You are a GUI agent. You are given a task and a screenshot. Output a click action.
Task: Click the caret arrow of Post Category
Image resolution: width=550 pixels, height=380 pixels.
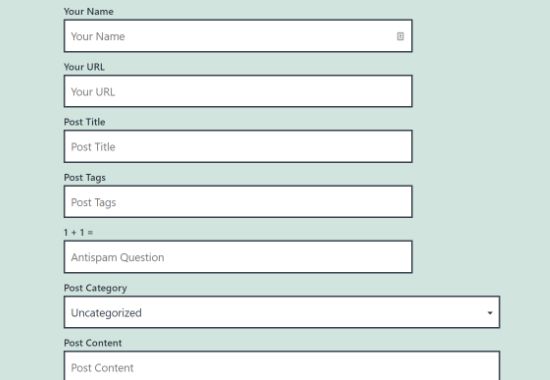pos(490,313)
